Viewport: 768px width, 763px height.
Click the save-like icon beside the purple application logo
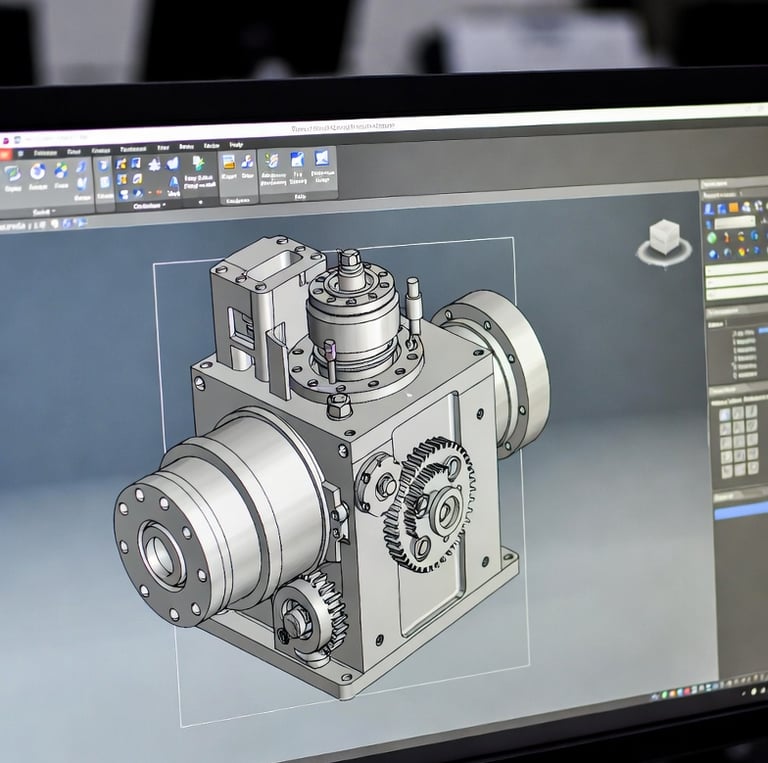18,141
